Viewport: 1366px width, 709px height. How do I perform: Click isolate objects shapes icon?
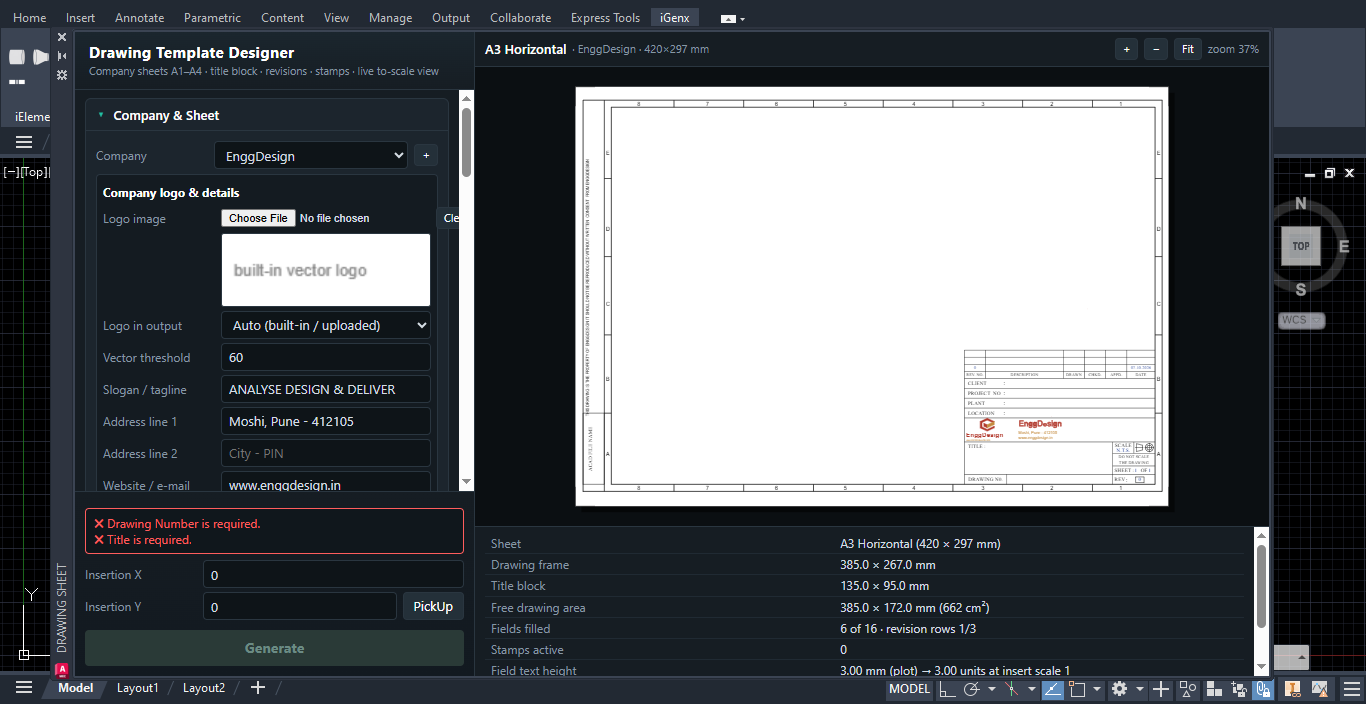(x=1187, y=689)
